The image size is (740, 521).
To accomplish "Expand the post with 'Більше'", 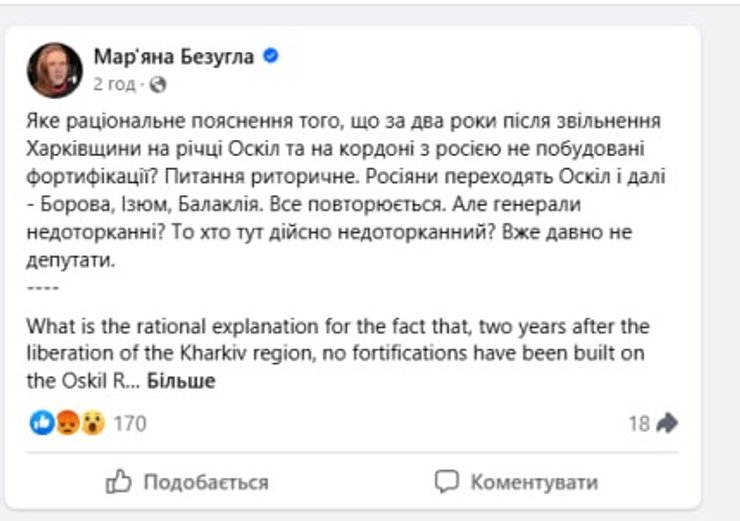I will coord(181,380).
